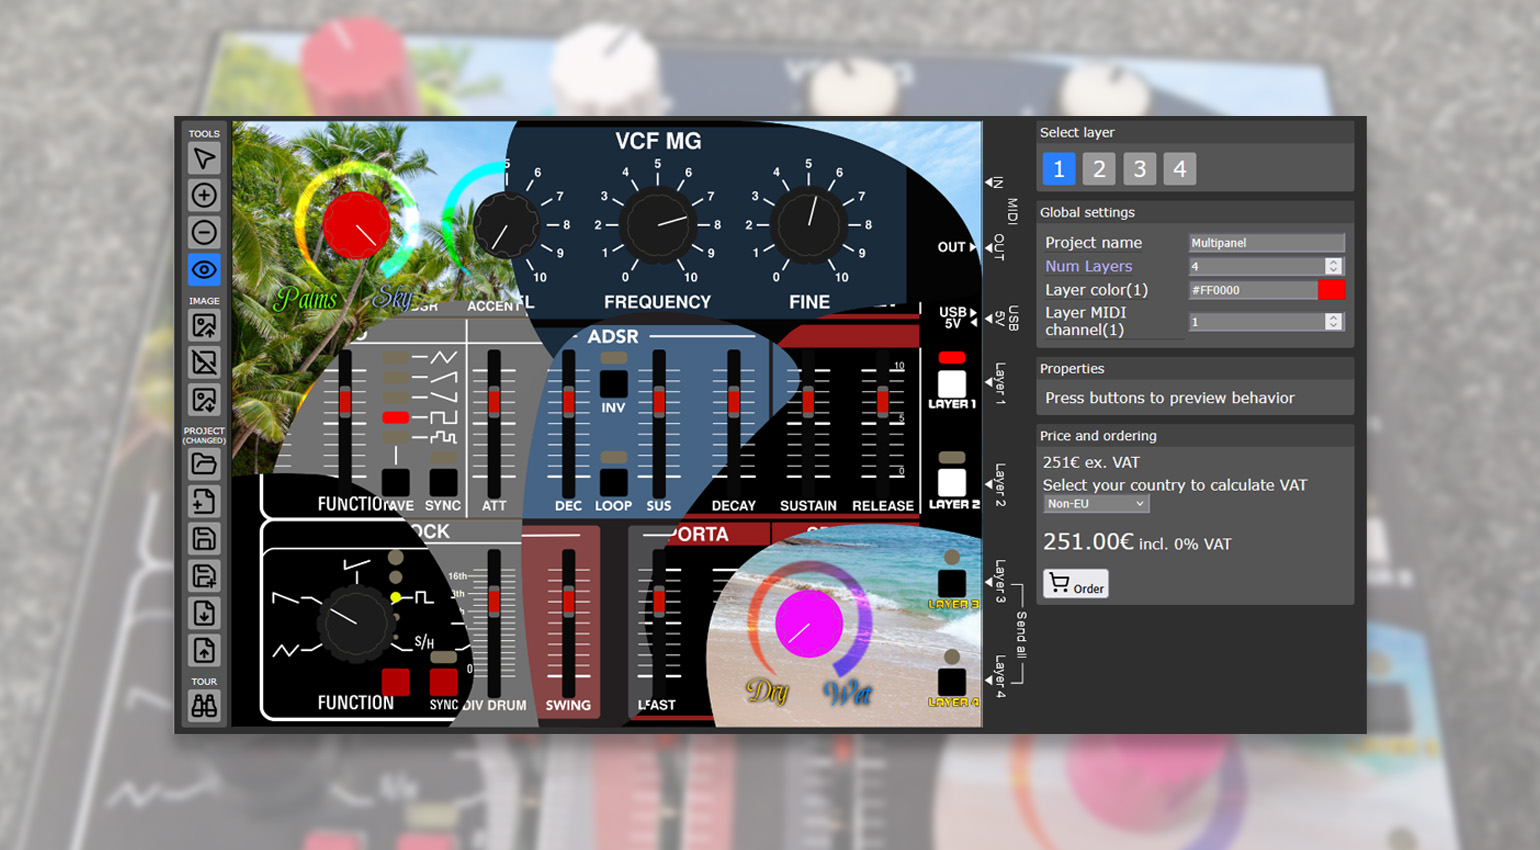The height and width of the screenshot is (850, 1540).
Task: Open the Non-EU country dropdown
Action: tap(1096, 504)
